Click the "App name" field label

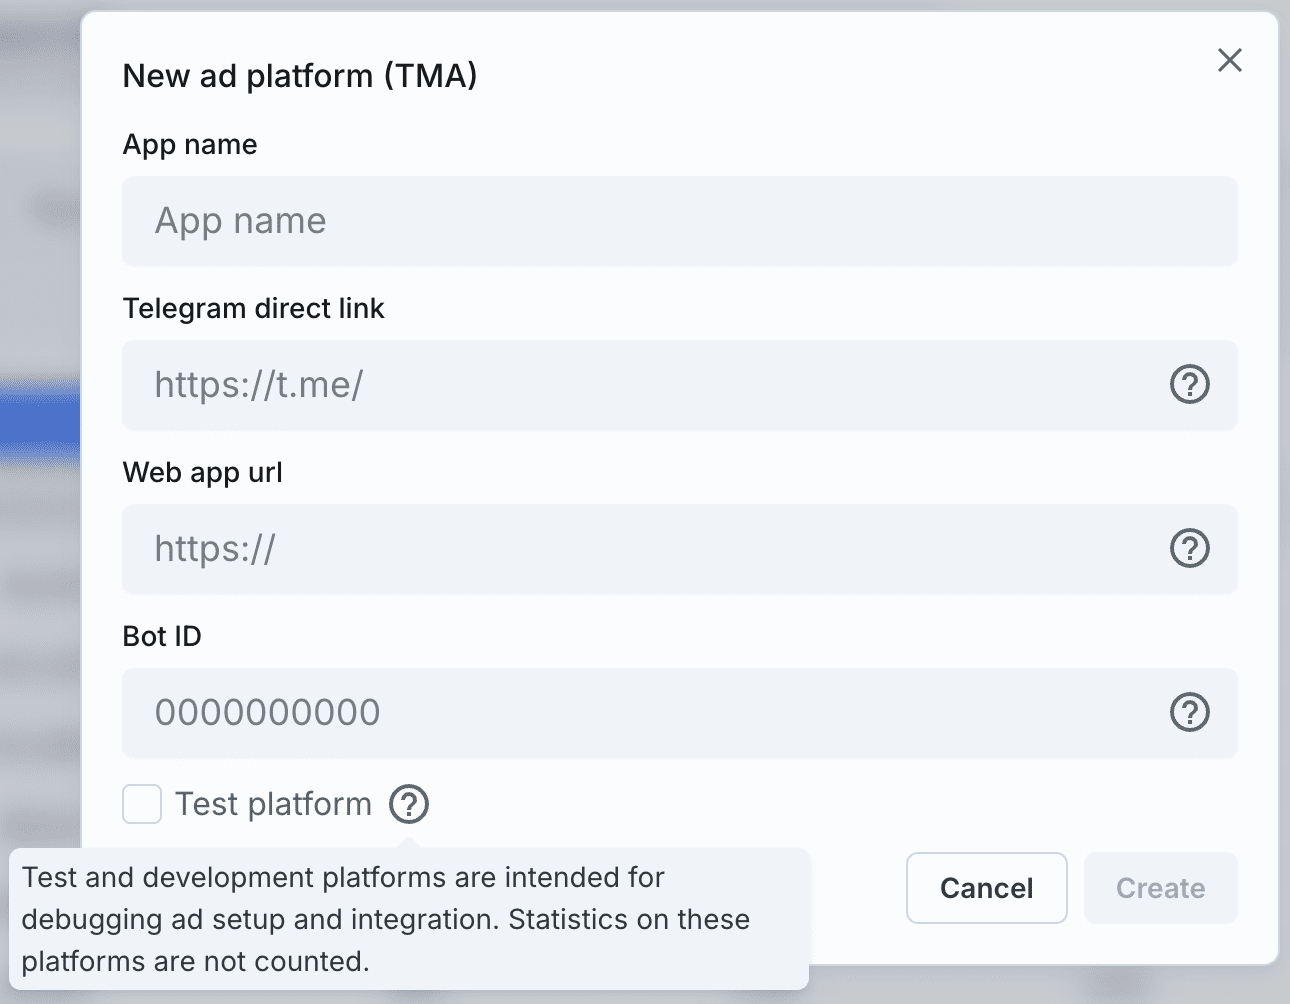coord(190,144)
